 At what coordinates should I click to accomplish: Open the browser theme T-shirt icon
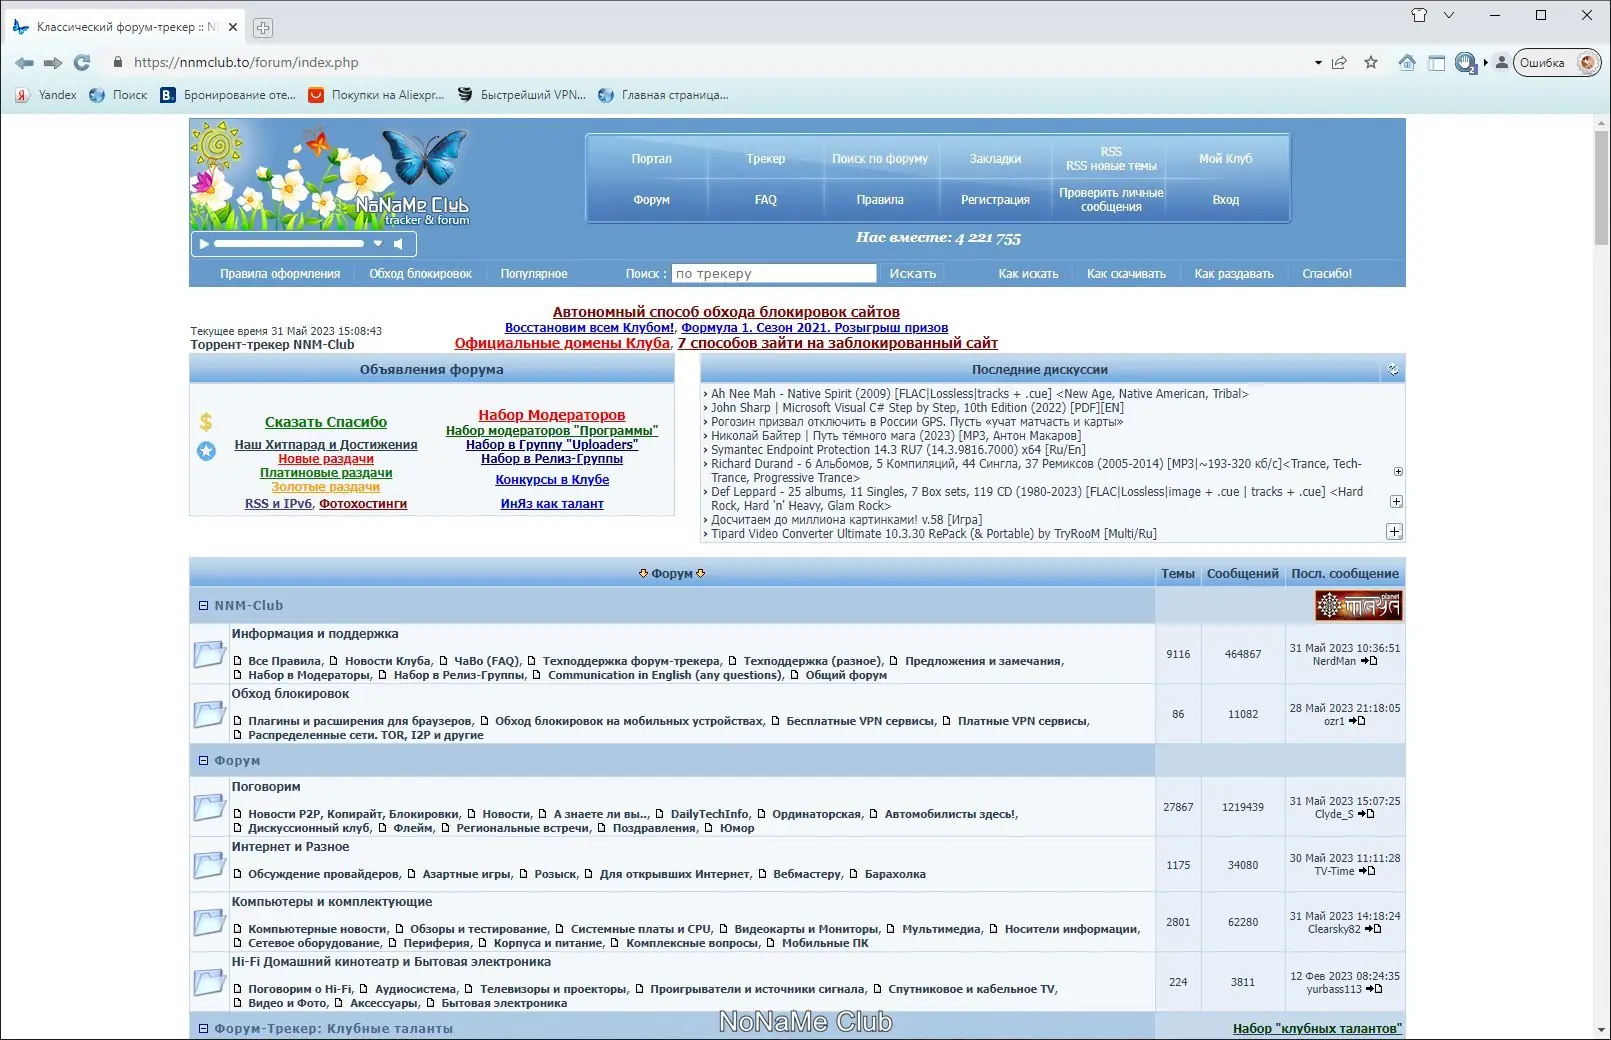point(1419,15)
